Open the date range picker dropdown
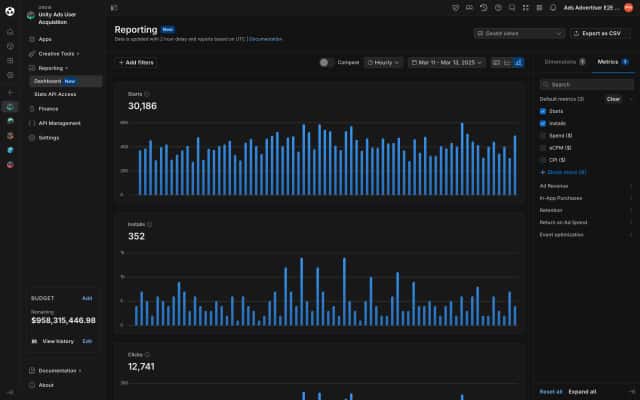The height and width of the screenshot is (400, 640). coord(447,62)
